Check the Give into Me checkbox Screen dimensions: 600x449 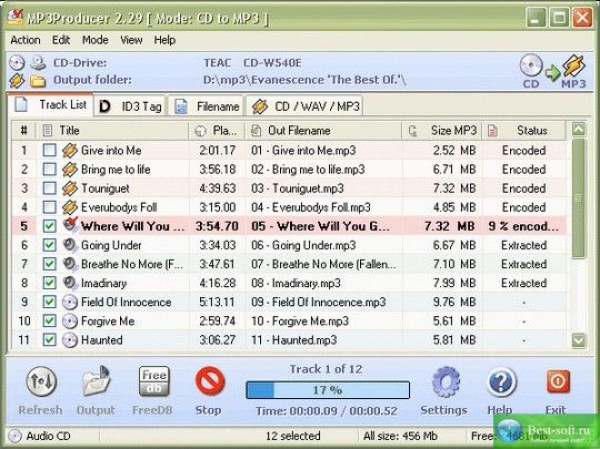coord(49,150)
